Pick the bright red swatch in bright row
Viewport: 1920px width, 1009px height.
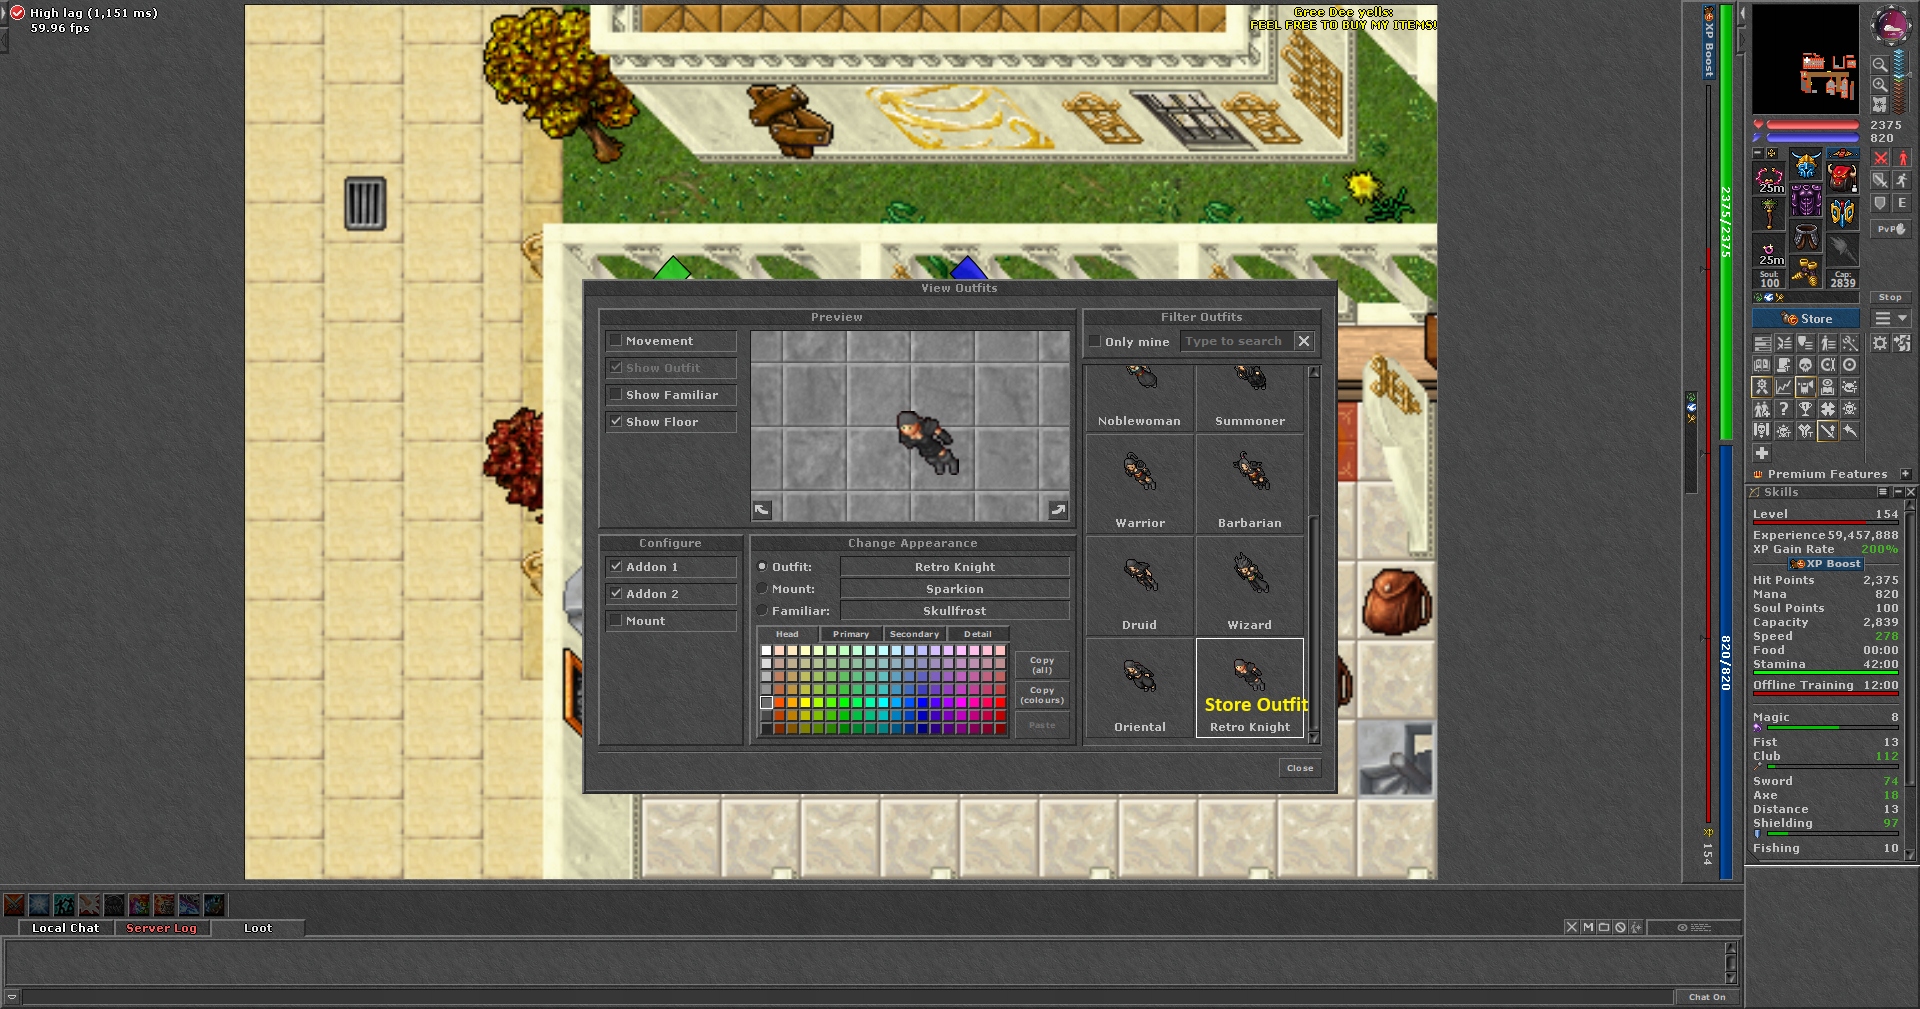[1000, 703]
